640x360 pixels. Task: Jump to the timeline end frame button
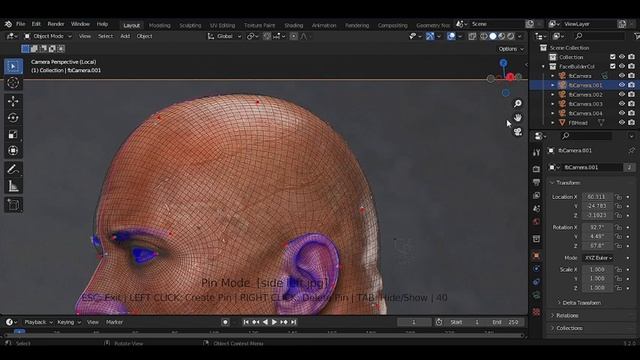click(293, 322)
